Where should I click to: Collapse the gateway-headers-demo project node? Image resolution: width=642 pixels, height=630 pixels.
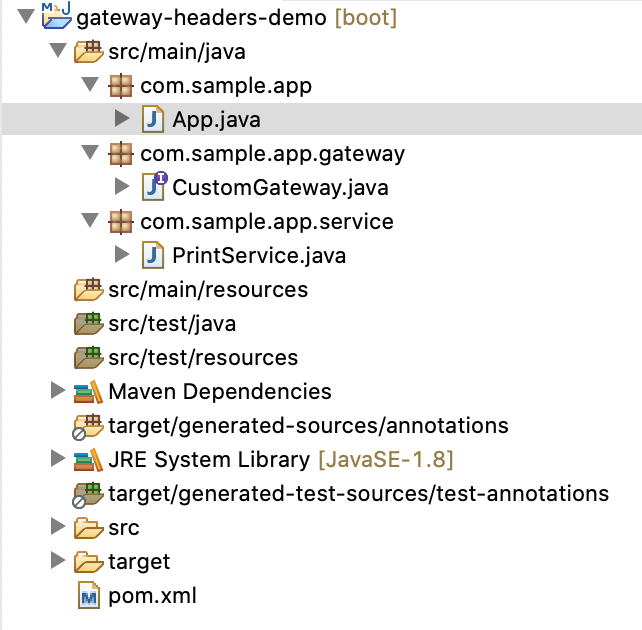26,17
